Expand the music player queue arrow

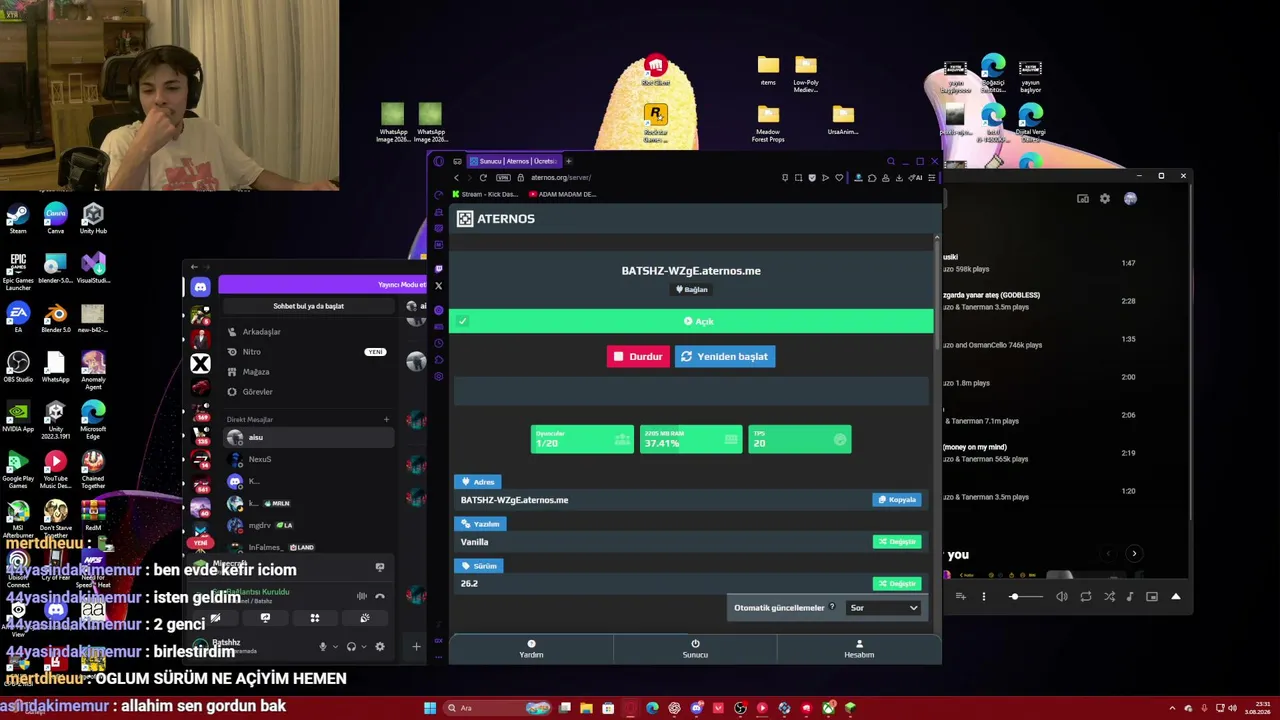[x=1176, y=597]
